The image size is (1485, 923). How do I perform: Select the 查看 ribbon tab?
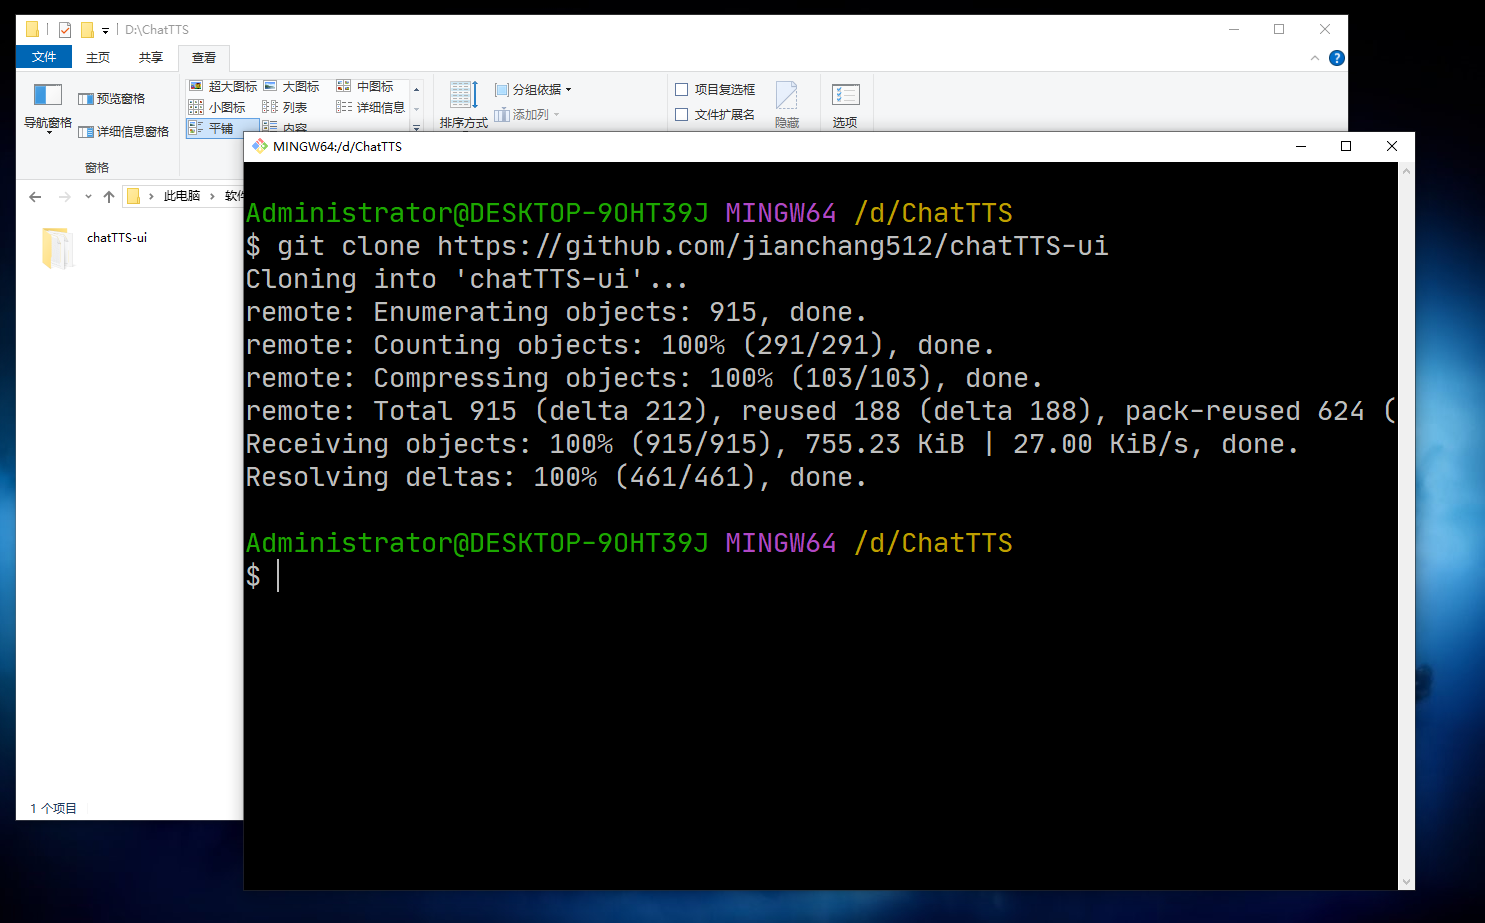204,57
